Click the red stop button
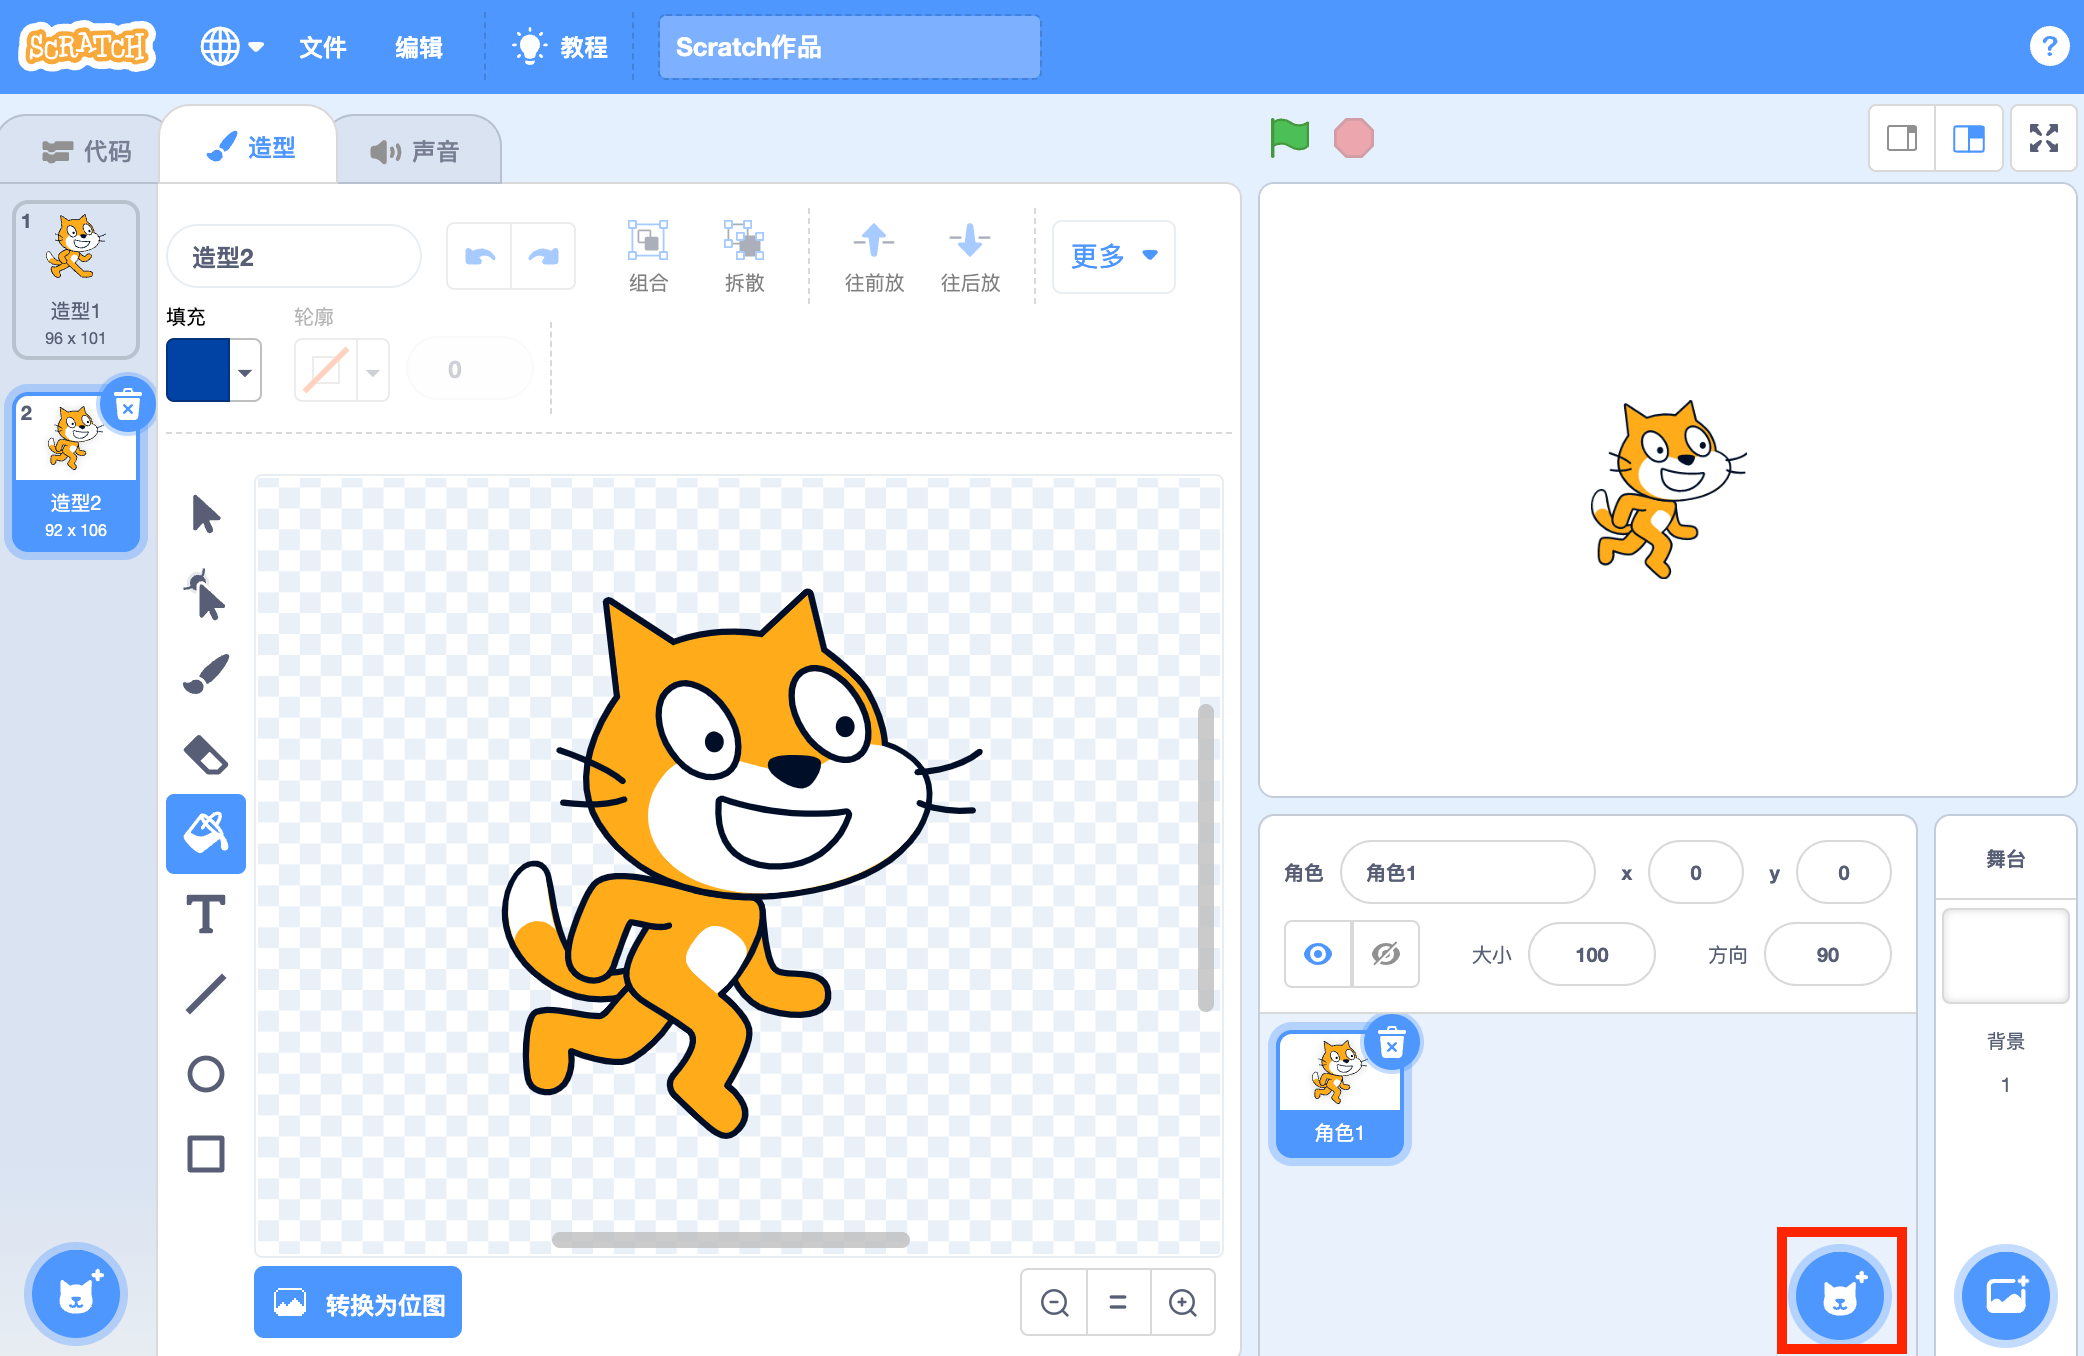The width and height of the screenshot is (2084, 1356). pos(1354,138)
